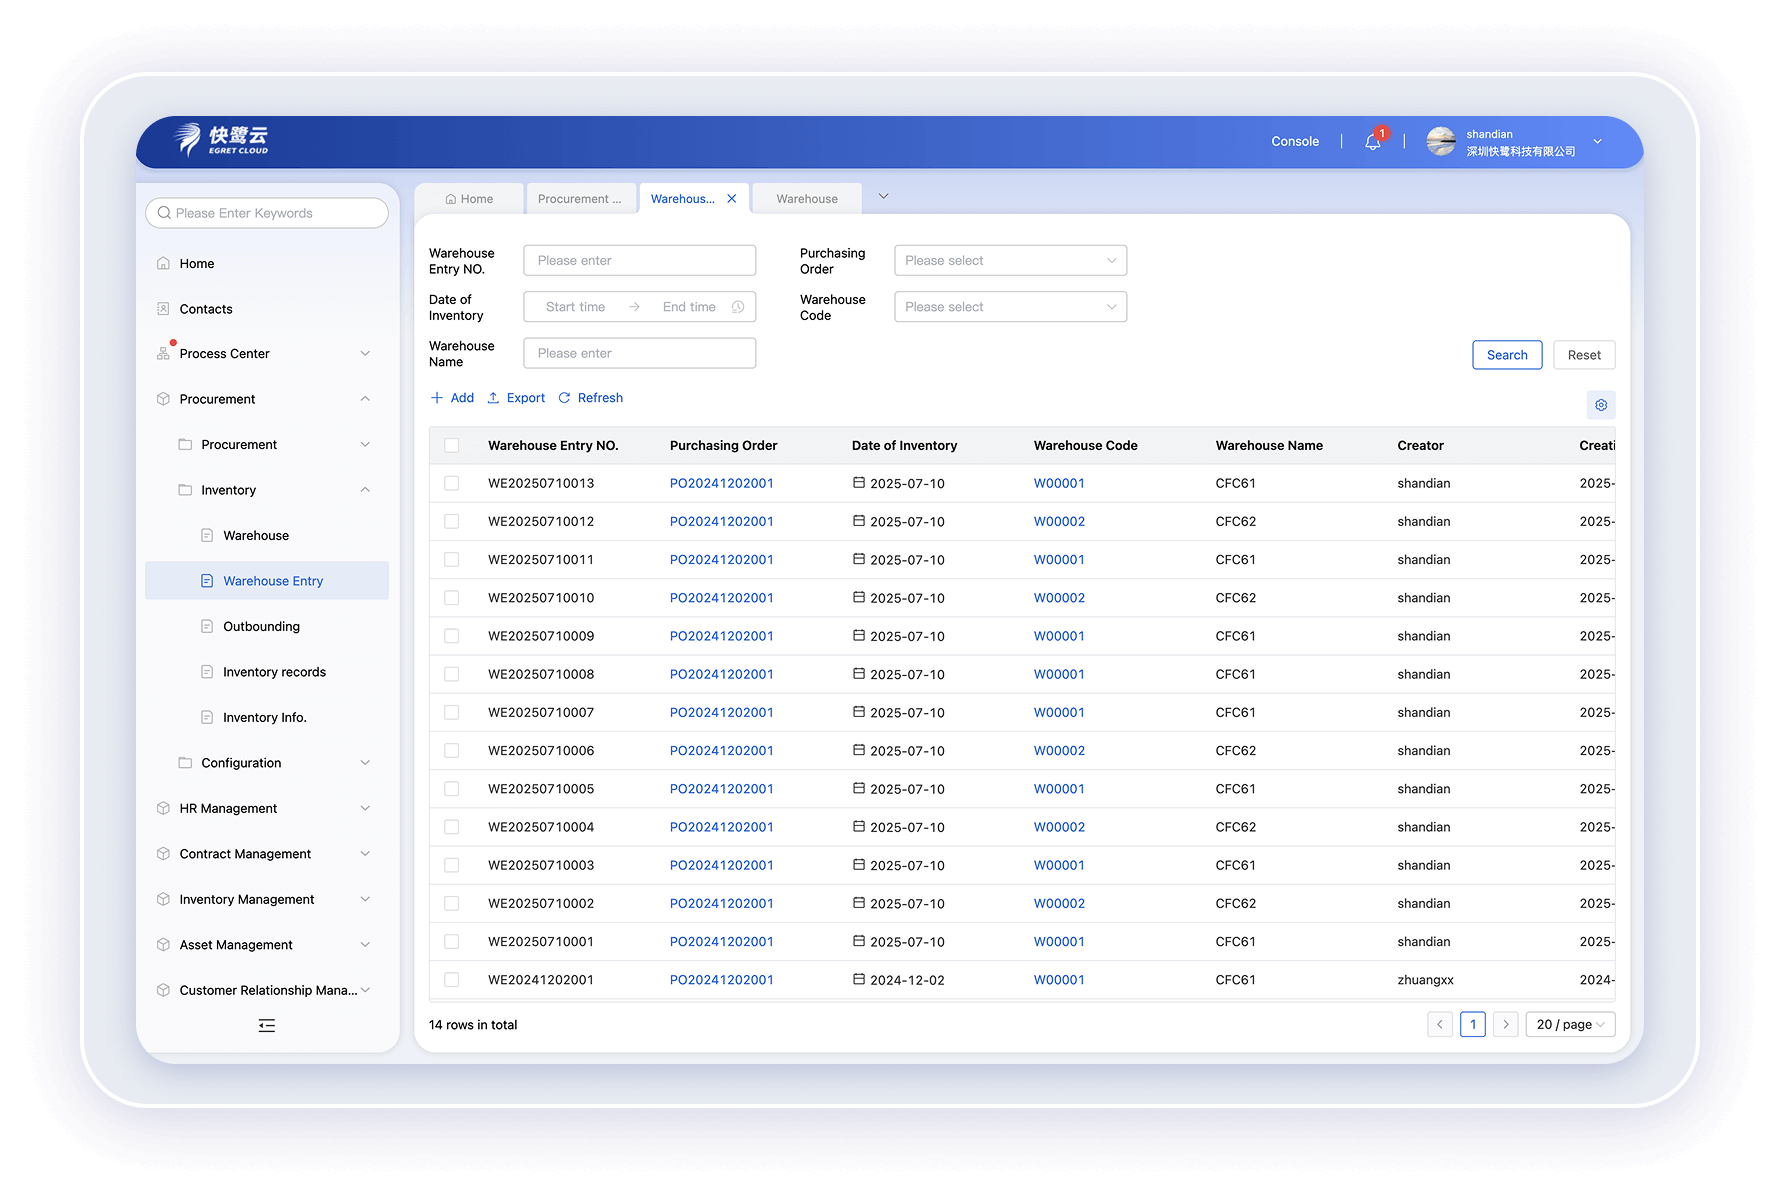Click the Outbounding sidebar icon
The width and height of the screenshot is (1780, 1196).
click(x=207, y=626)
